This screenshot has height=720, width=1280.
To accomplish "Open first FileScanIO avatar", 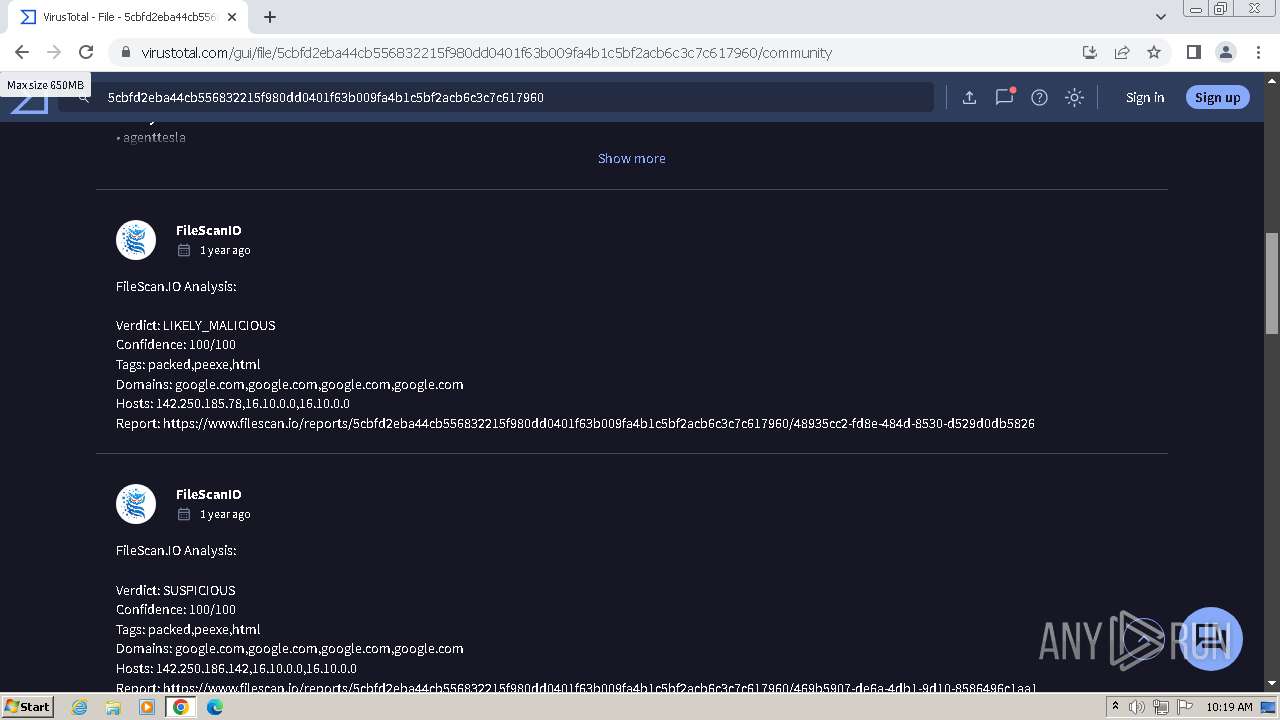I will [x=136, y=240].
